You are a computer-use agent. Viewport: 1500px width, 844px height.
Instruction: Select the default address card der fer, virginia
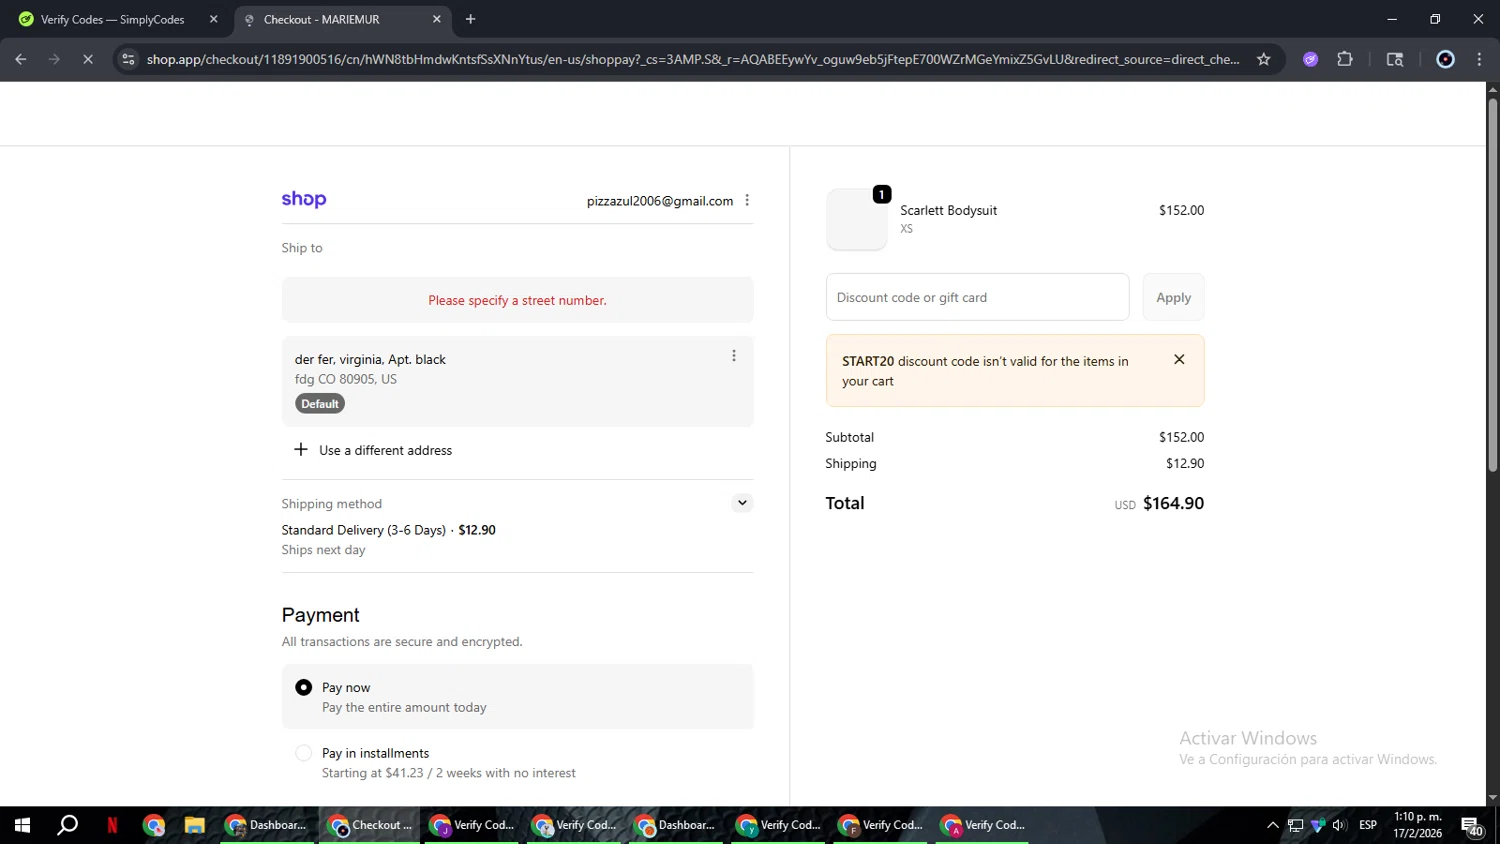click(x=517, y=381)
